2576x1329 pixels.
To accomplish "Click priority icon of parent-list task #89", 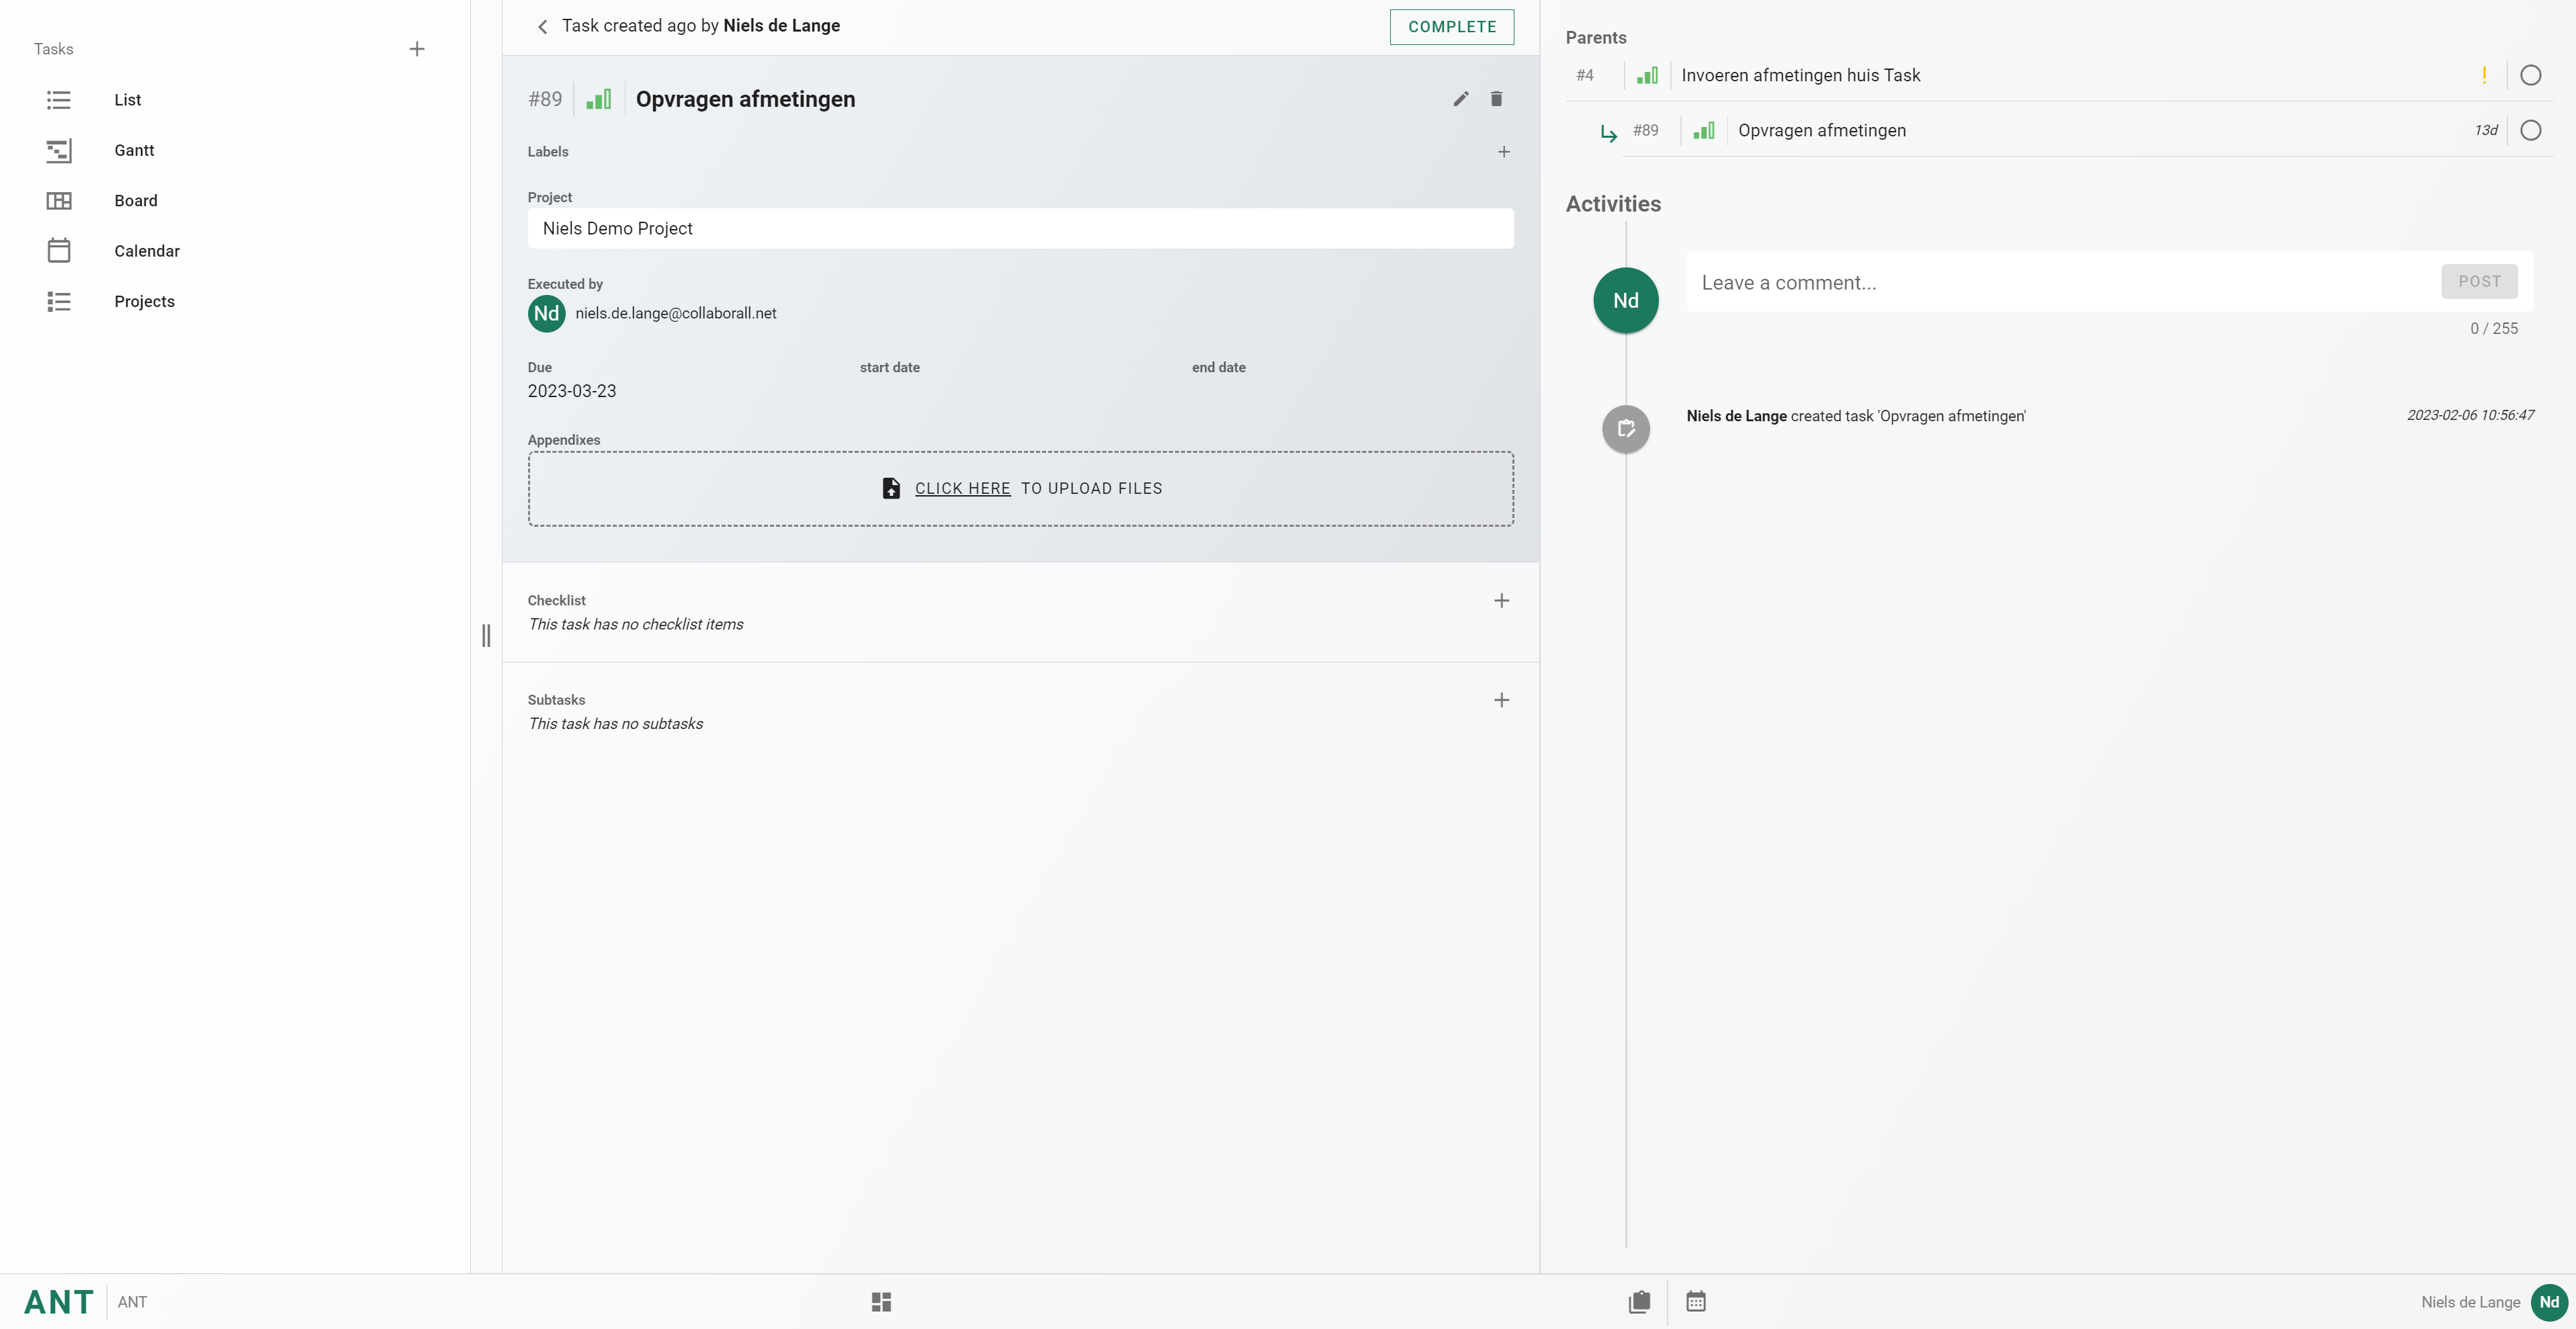I will coord(1704,130).
